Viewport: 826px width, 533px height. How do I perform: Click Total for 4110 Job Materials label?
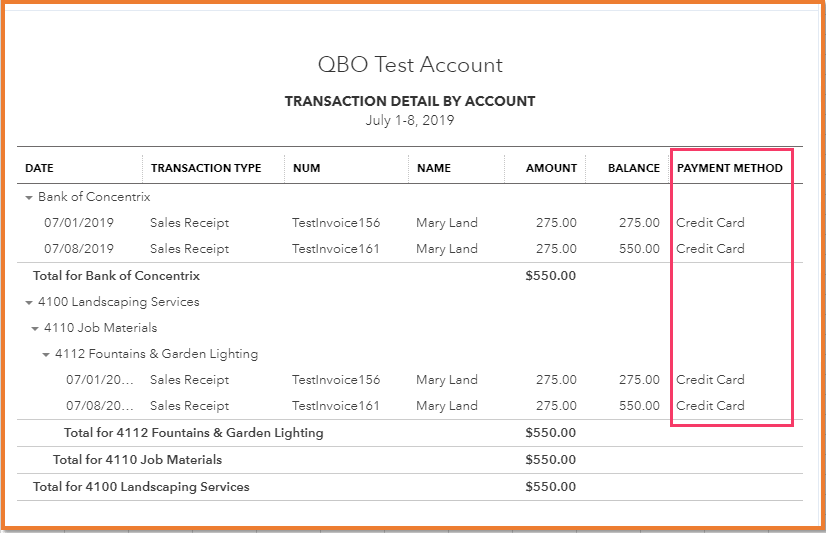point(137,460)
